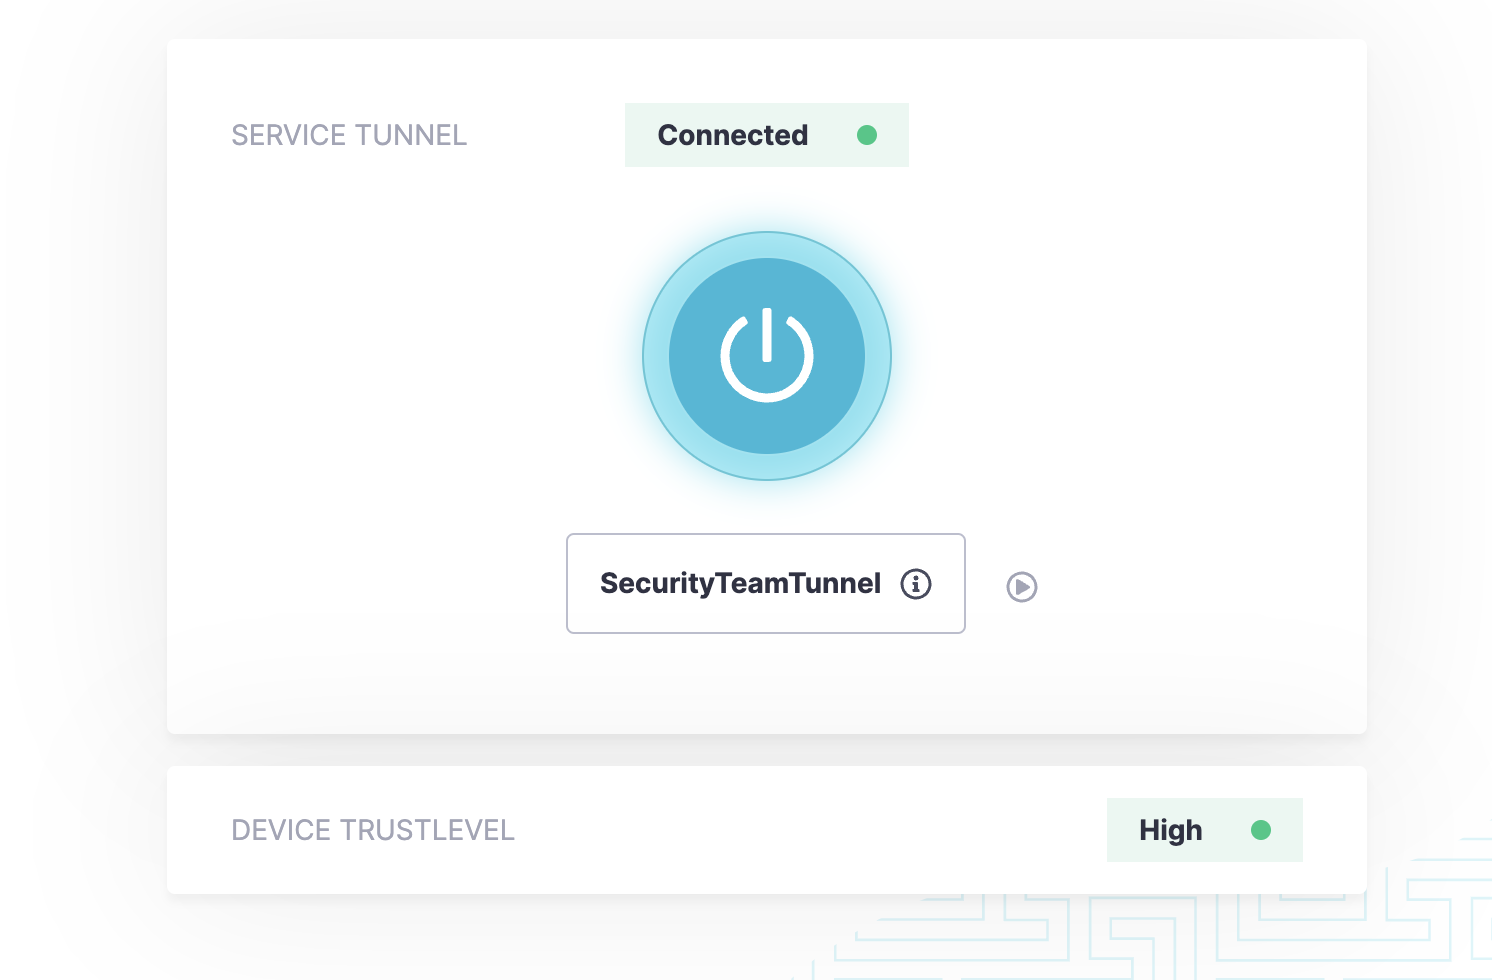The image size is (1492, 980).
Task: Click the word High in trustlevel badge
Action: click(1170, 830)
